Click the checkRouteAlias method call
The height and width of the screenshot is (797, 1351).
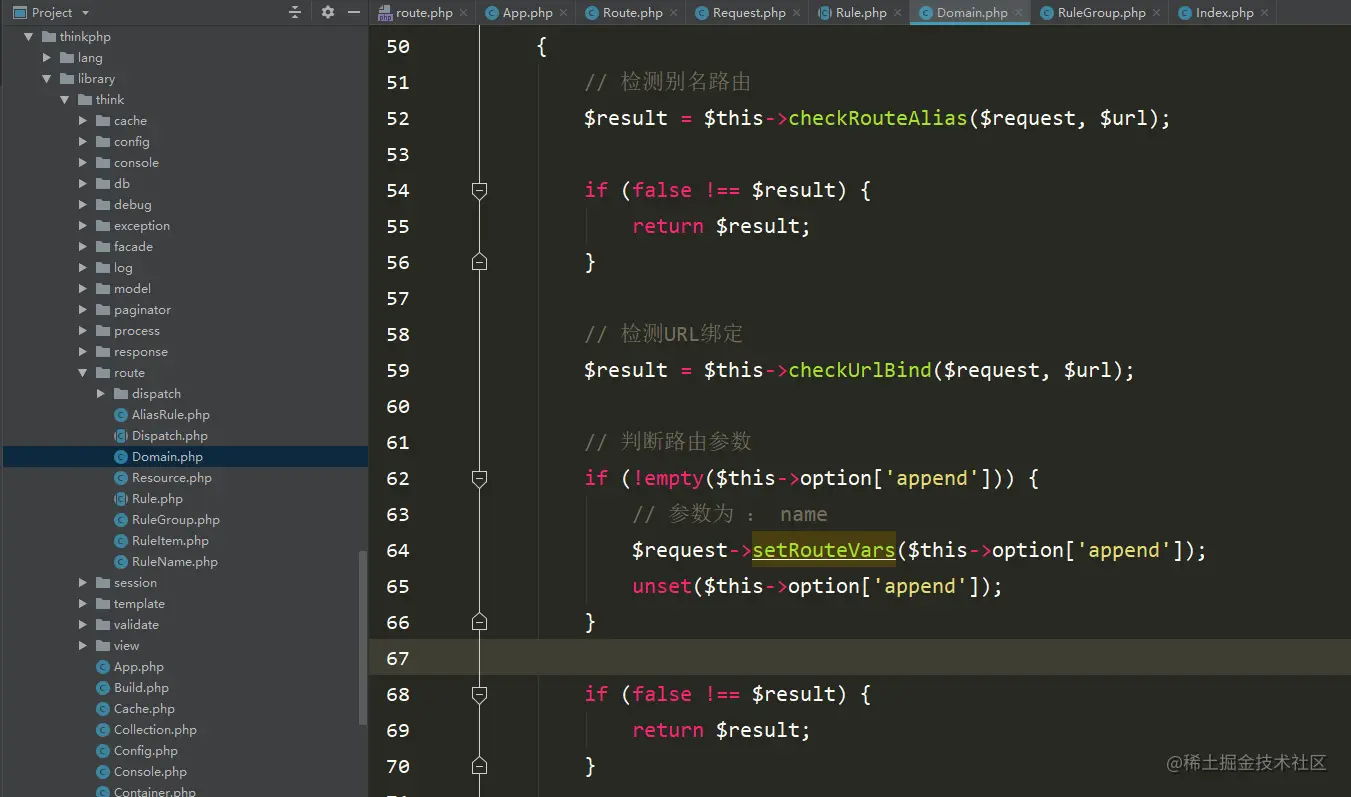[x=878, y=118]
